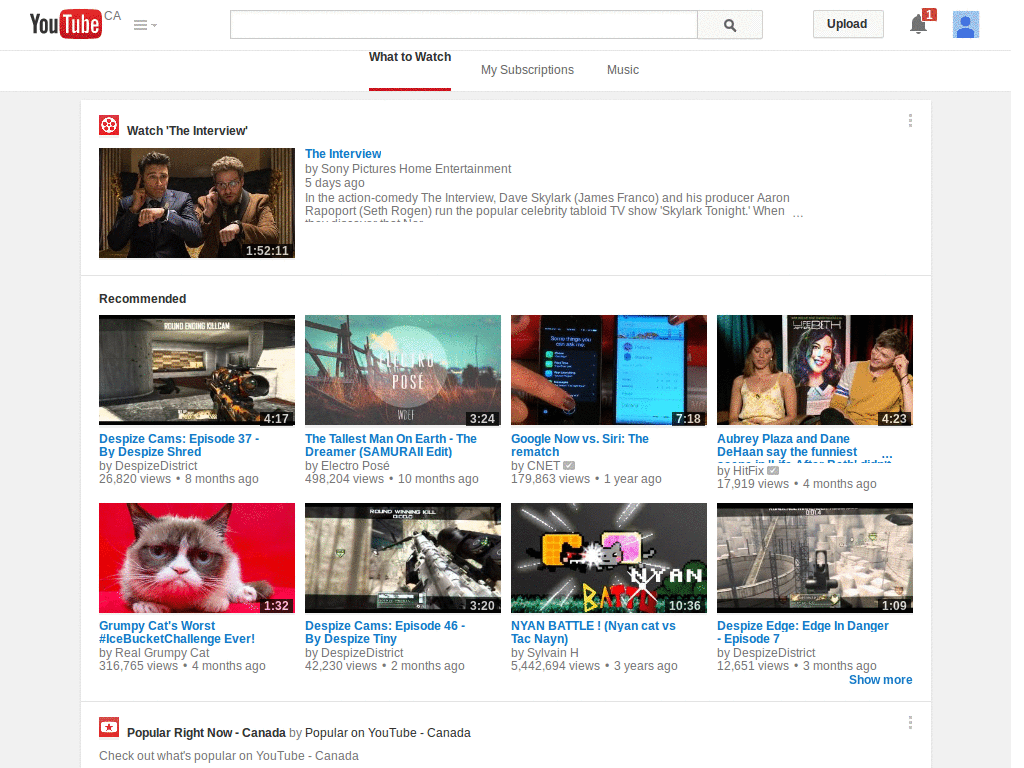Screen dimensions: 1024x768
Task: Open Electro Posé channel link
Action: tap(355, 466)
